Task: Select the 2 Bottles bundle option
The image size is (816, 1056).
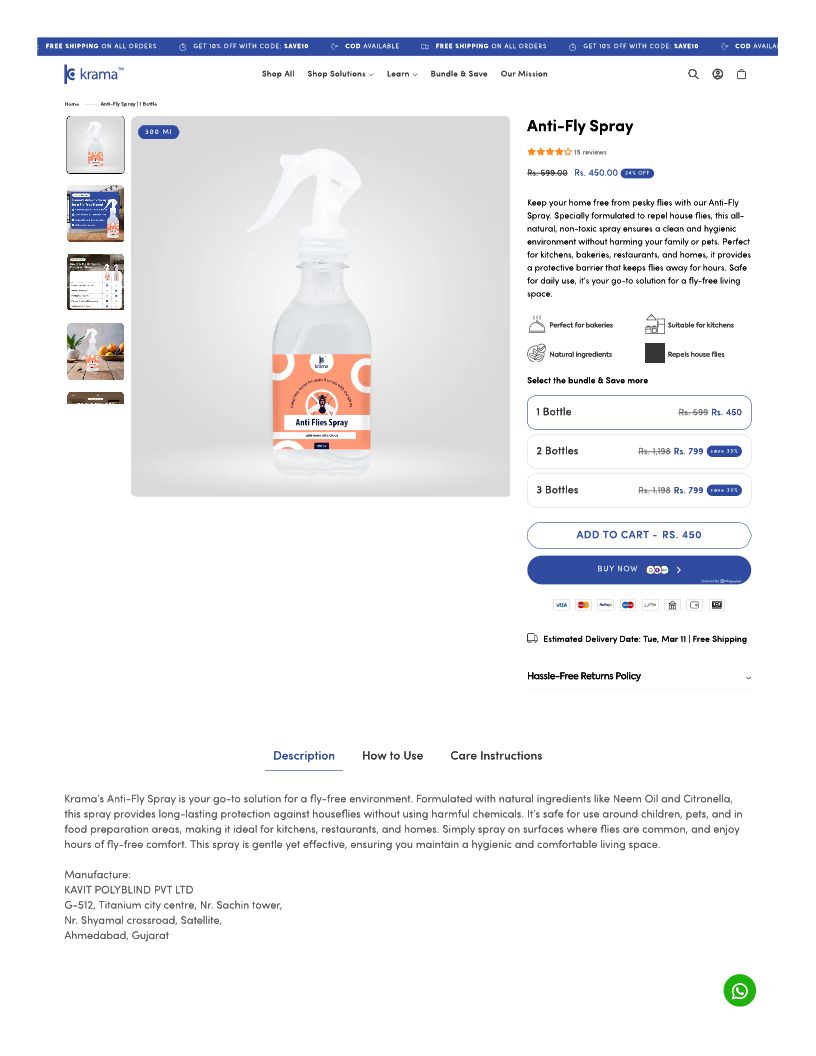Action: [x=639, y=451]
